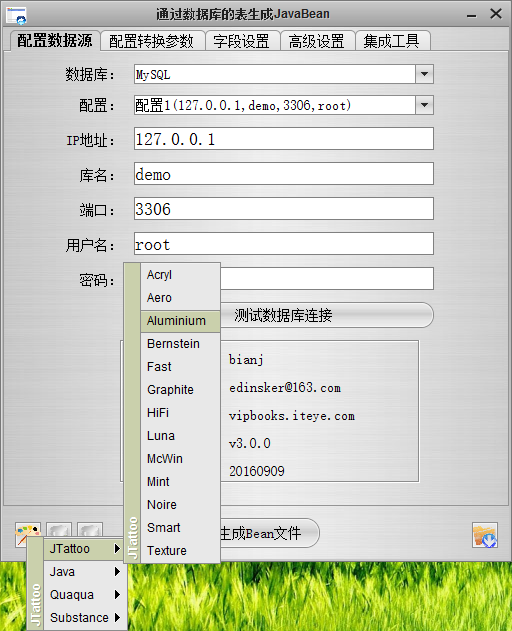Viewport: 512px width, 631px height.
Task: Choose the Graphite theme from the JTattoo menu
Action: [180, 390]
